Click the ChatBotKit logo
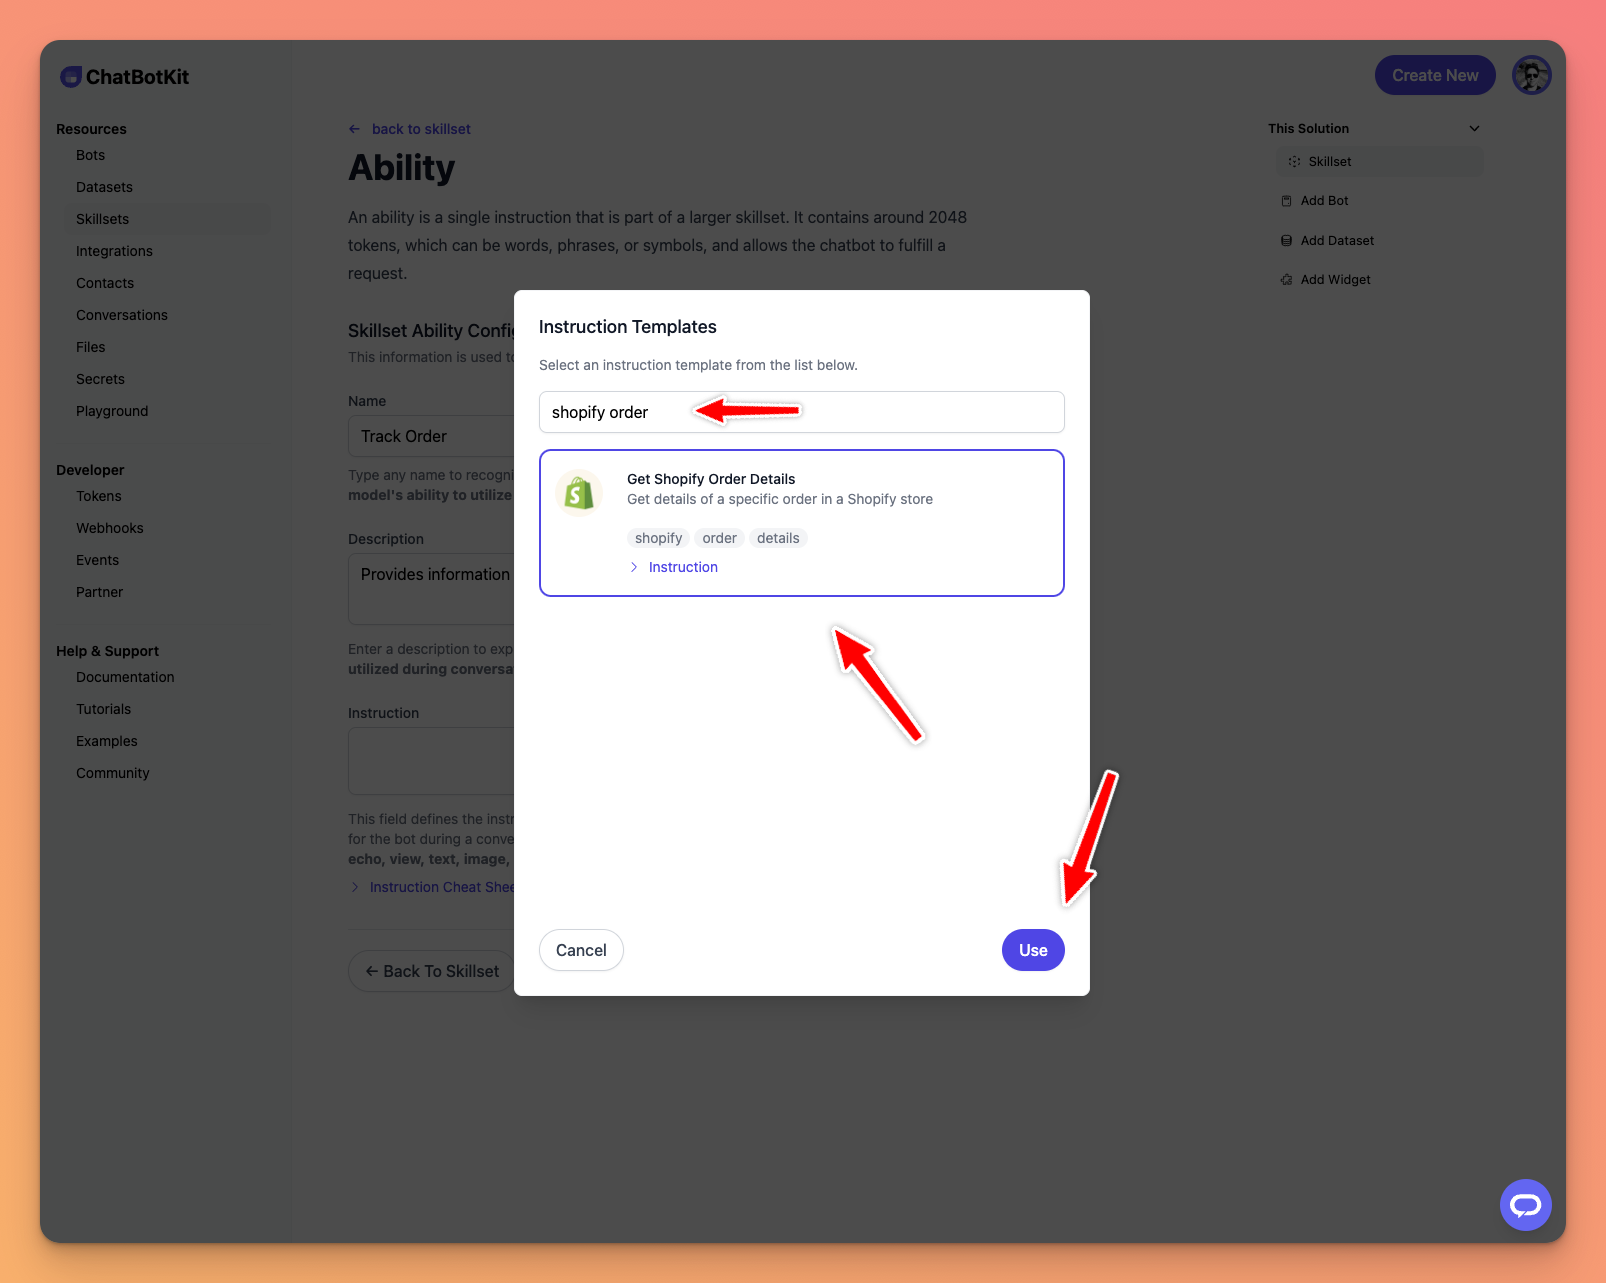 pos(124,77)
